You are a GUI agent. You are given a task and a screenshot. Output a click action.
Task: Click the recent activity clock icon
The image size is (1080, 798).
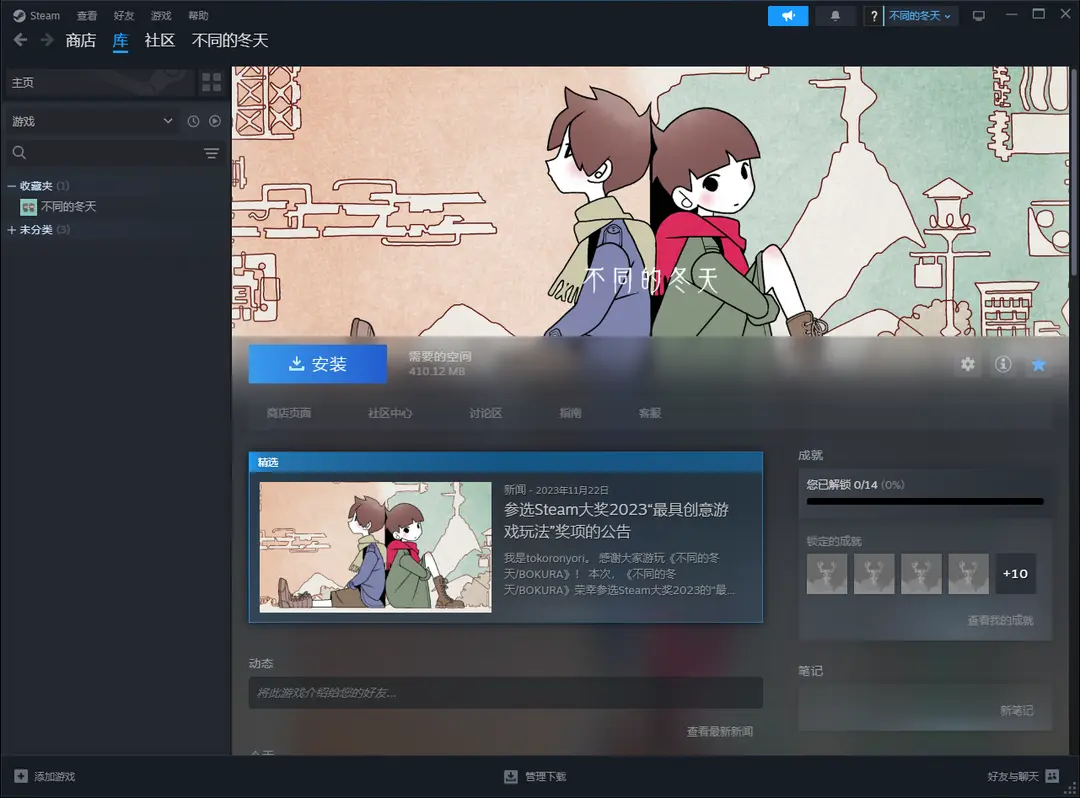[x=194, y=121]
